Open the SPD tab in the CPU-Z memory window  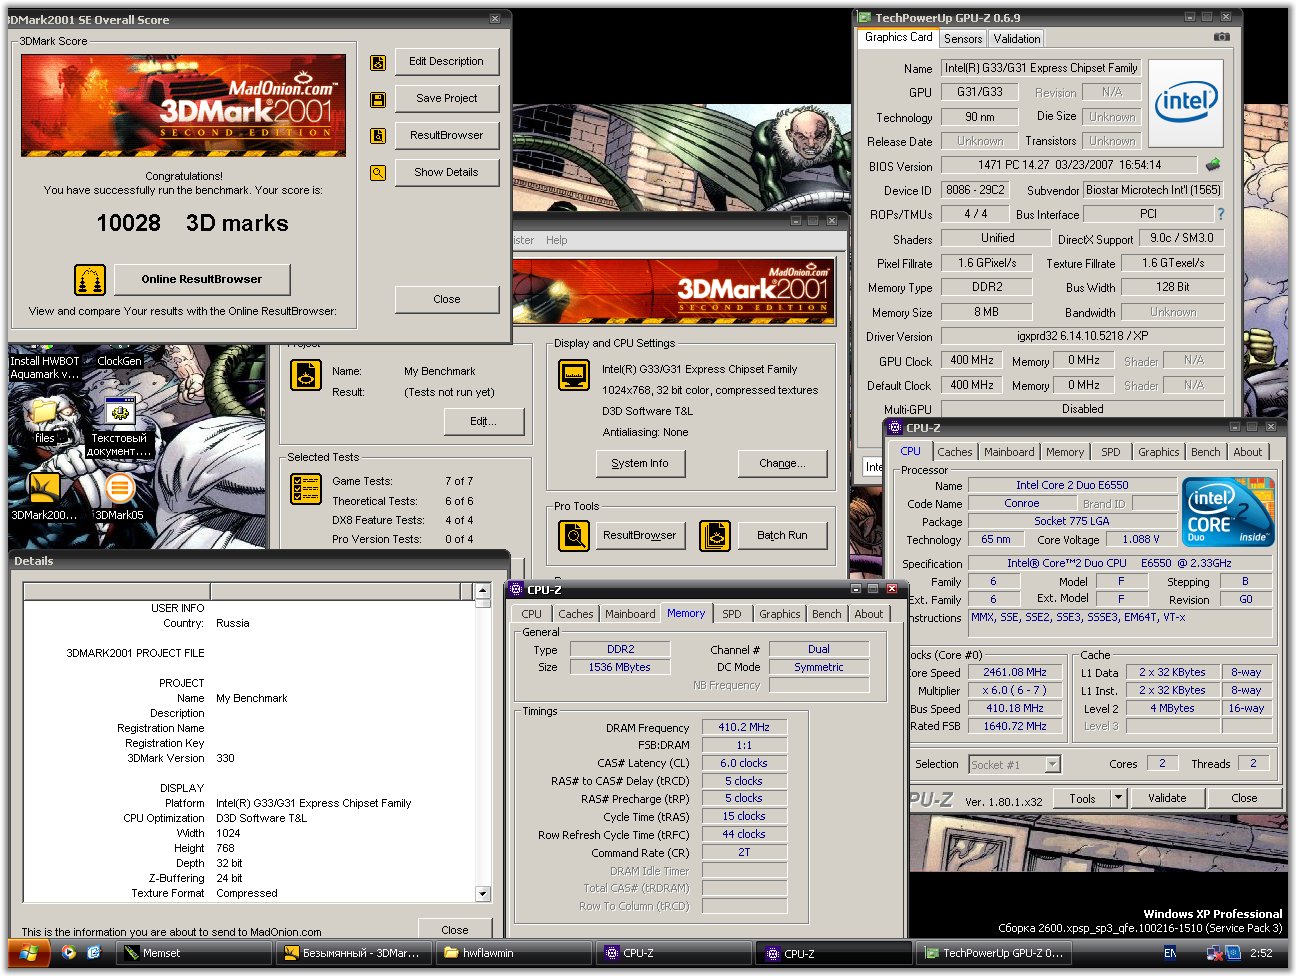732,614
